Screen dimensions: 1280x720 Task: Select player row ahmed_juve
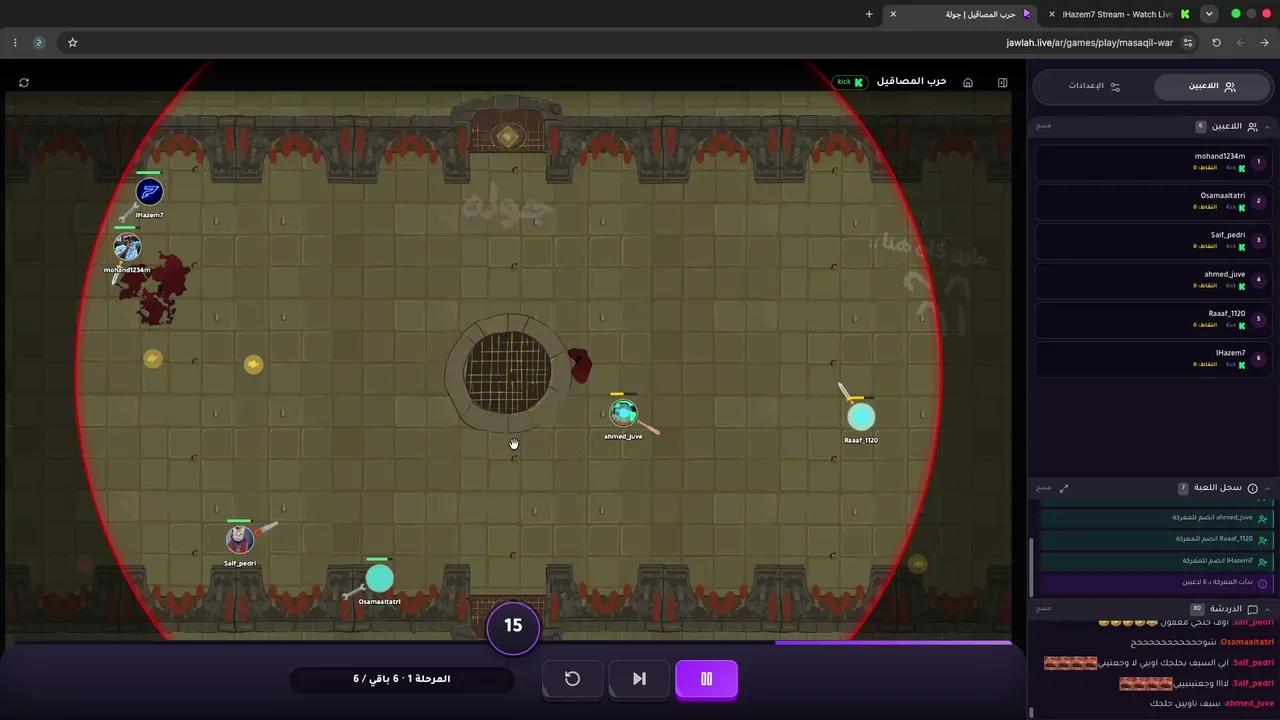[1153, 280]
